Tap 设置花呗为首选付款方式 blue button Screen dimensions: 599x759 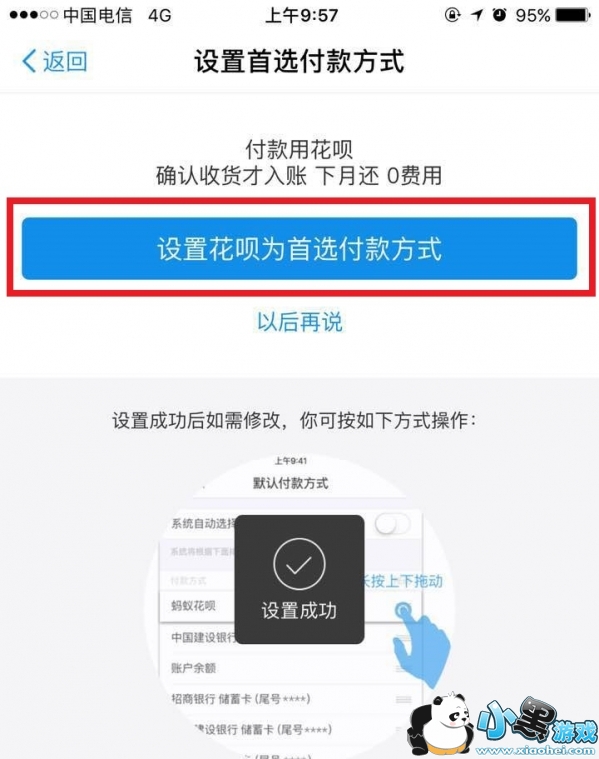click(x=299, y=249)
